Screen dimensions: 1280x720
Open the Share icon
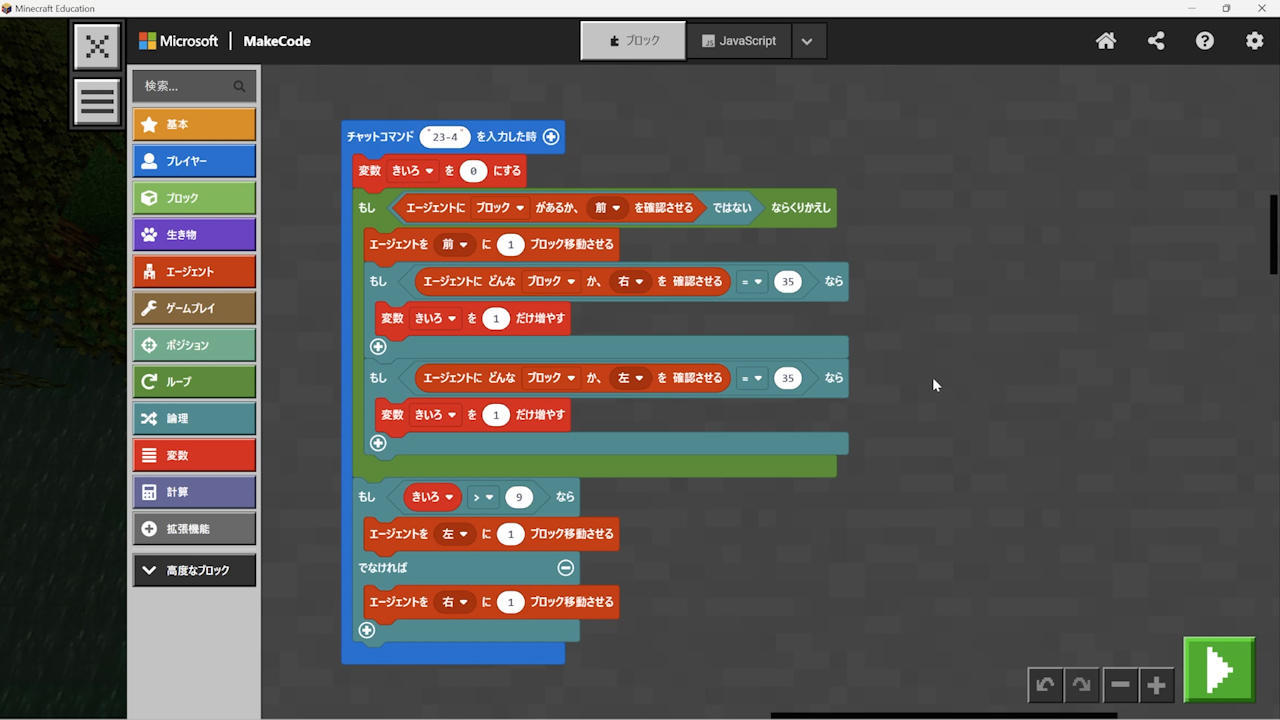pos(1156,41)
